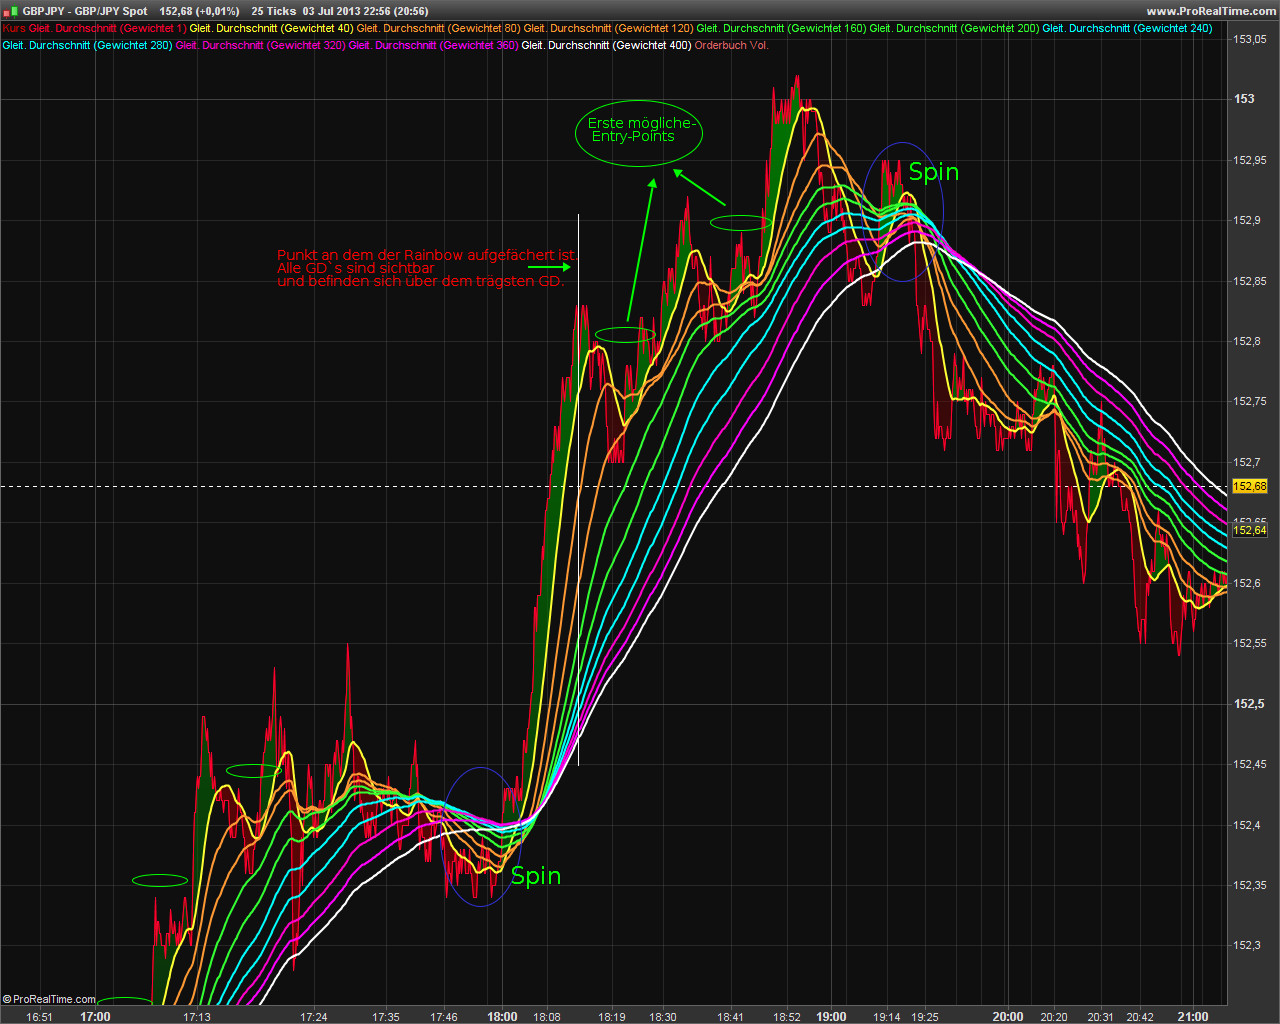Screen dimensions: 1280x1024
Task: Select the yellow Gewichtet 40 moving average legend
Action: 271,29
